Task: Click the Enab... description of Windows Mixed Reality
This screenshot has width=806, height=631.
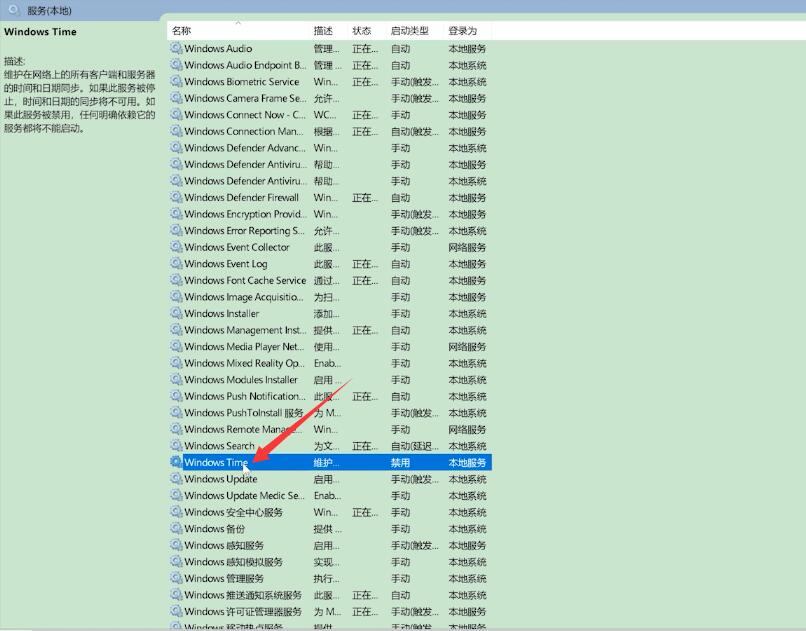Action: [x=327, y=363]
